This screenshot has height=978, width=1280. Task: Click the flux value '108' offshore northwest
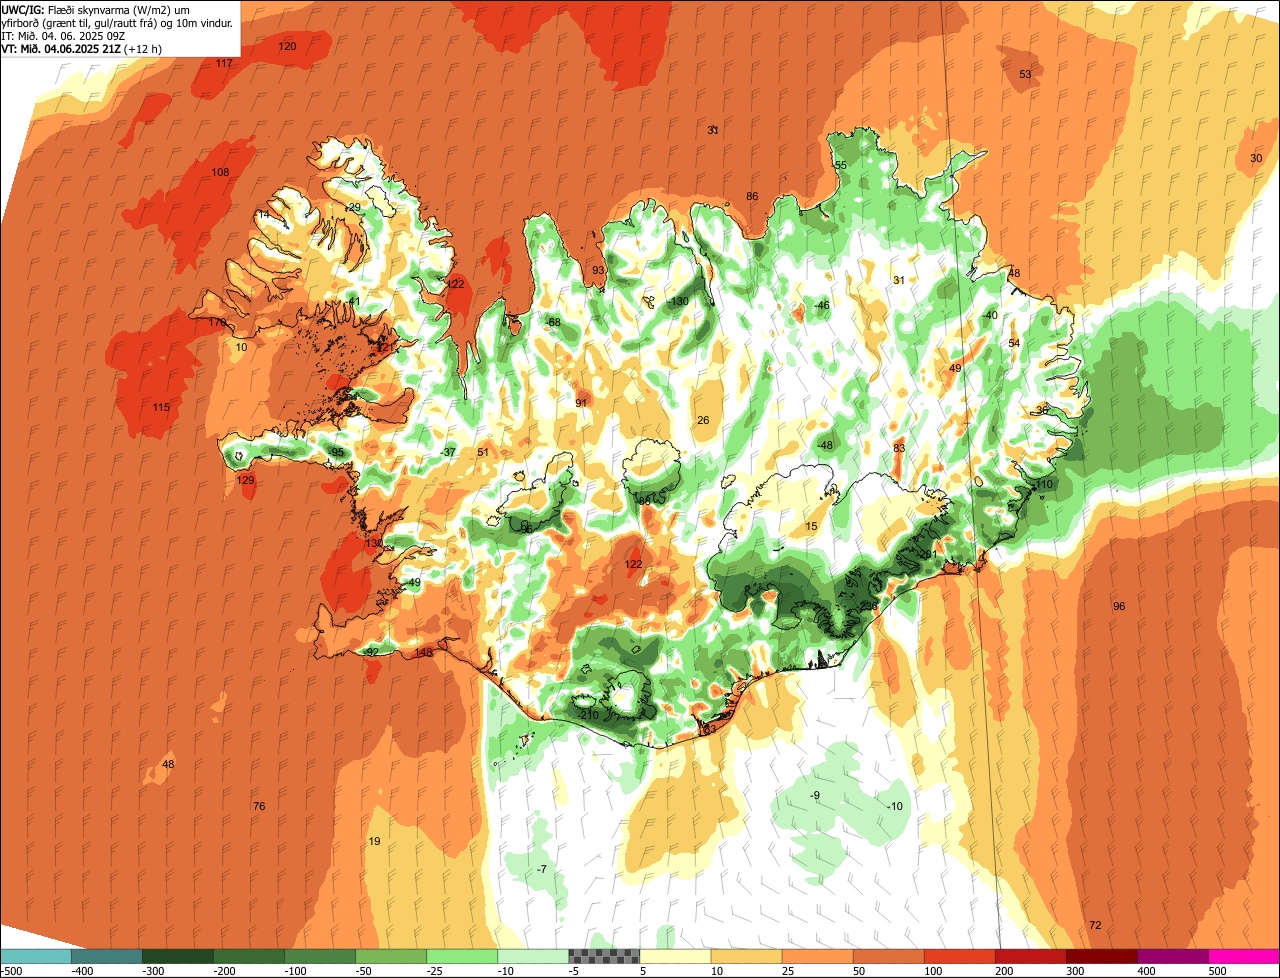[220, 172]
